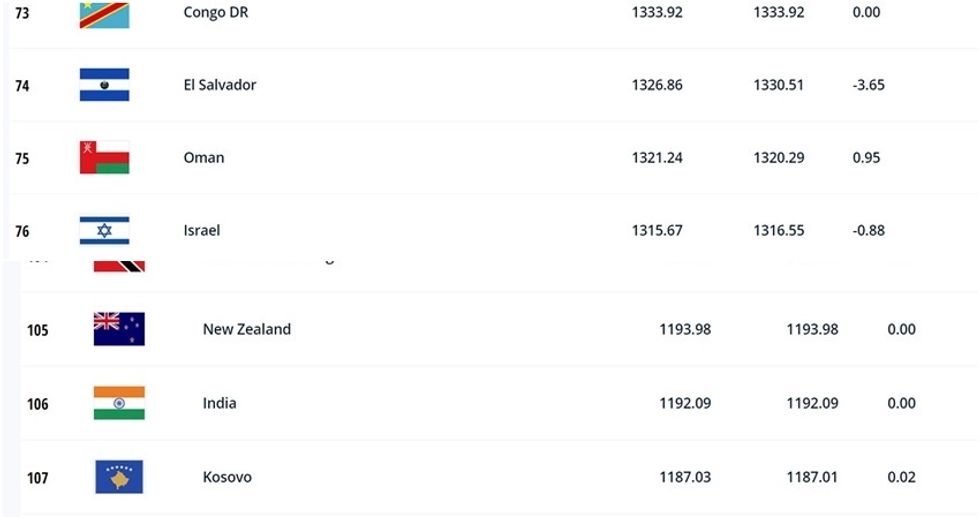Select the Kosovo flag icon
This screenshot has height=519, width=980.
[119, 477]
